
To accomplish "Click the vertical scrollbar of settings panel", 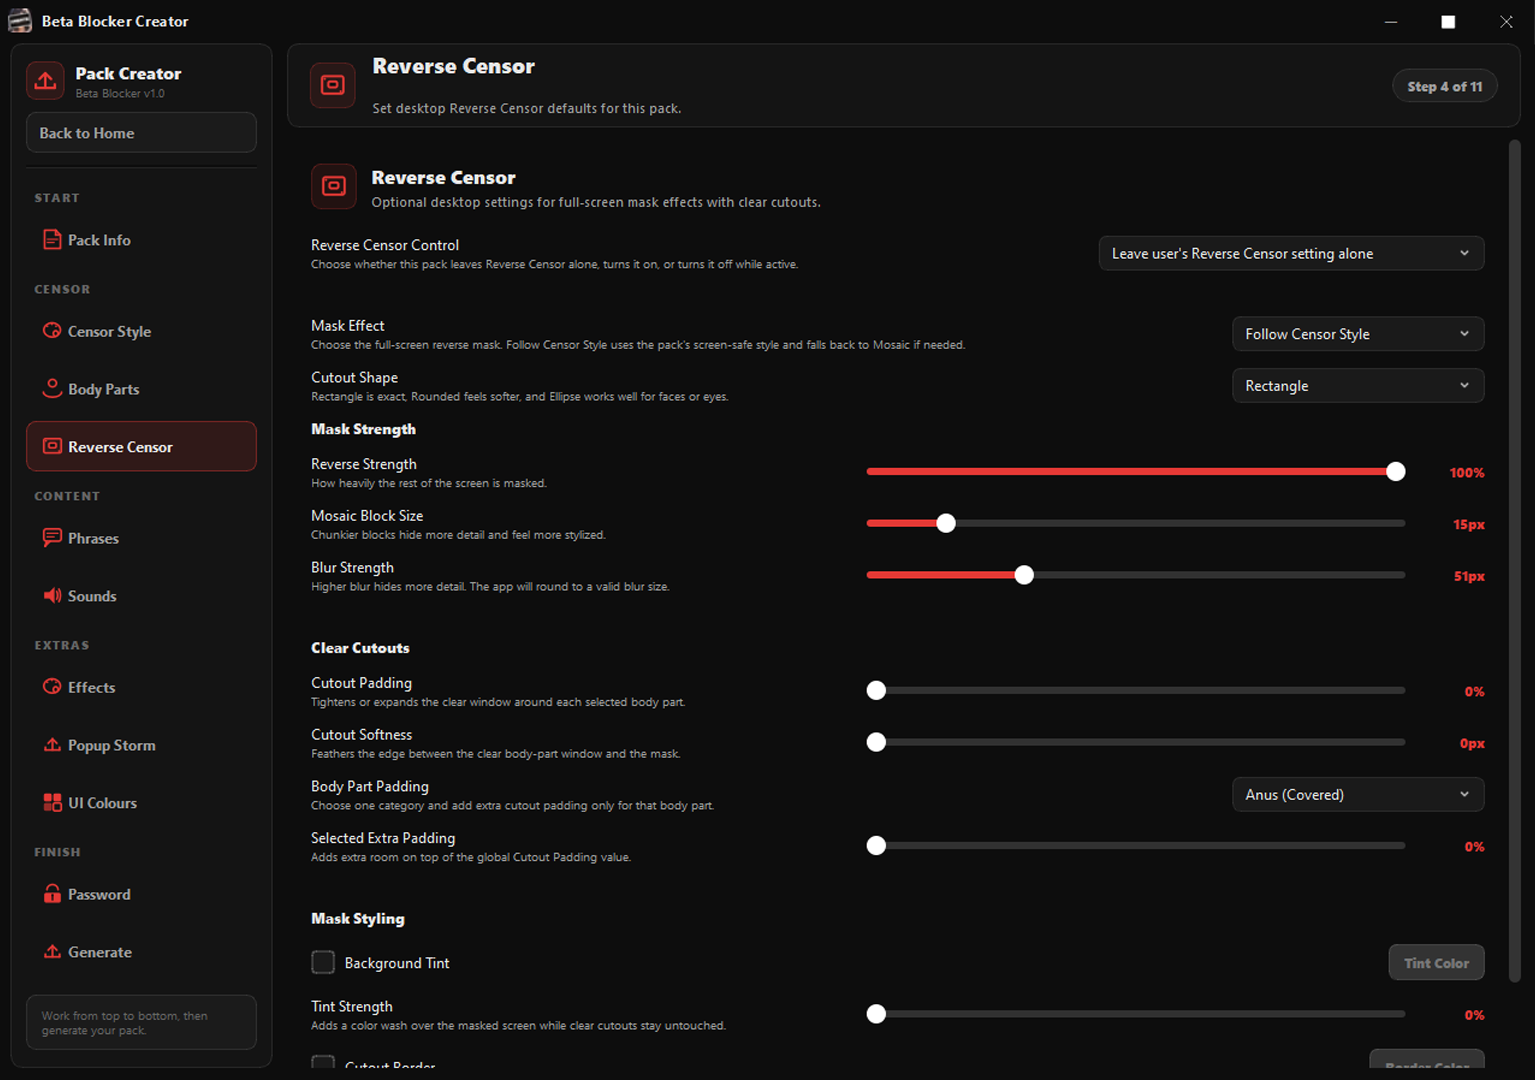I will click(x=1514, y=560).
